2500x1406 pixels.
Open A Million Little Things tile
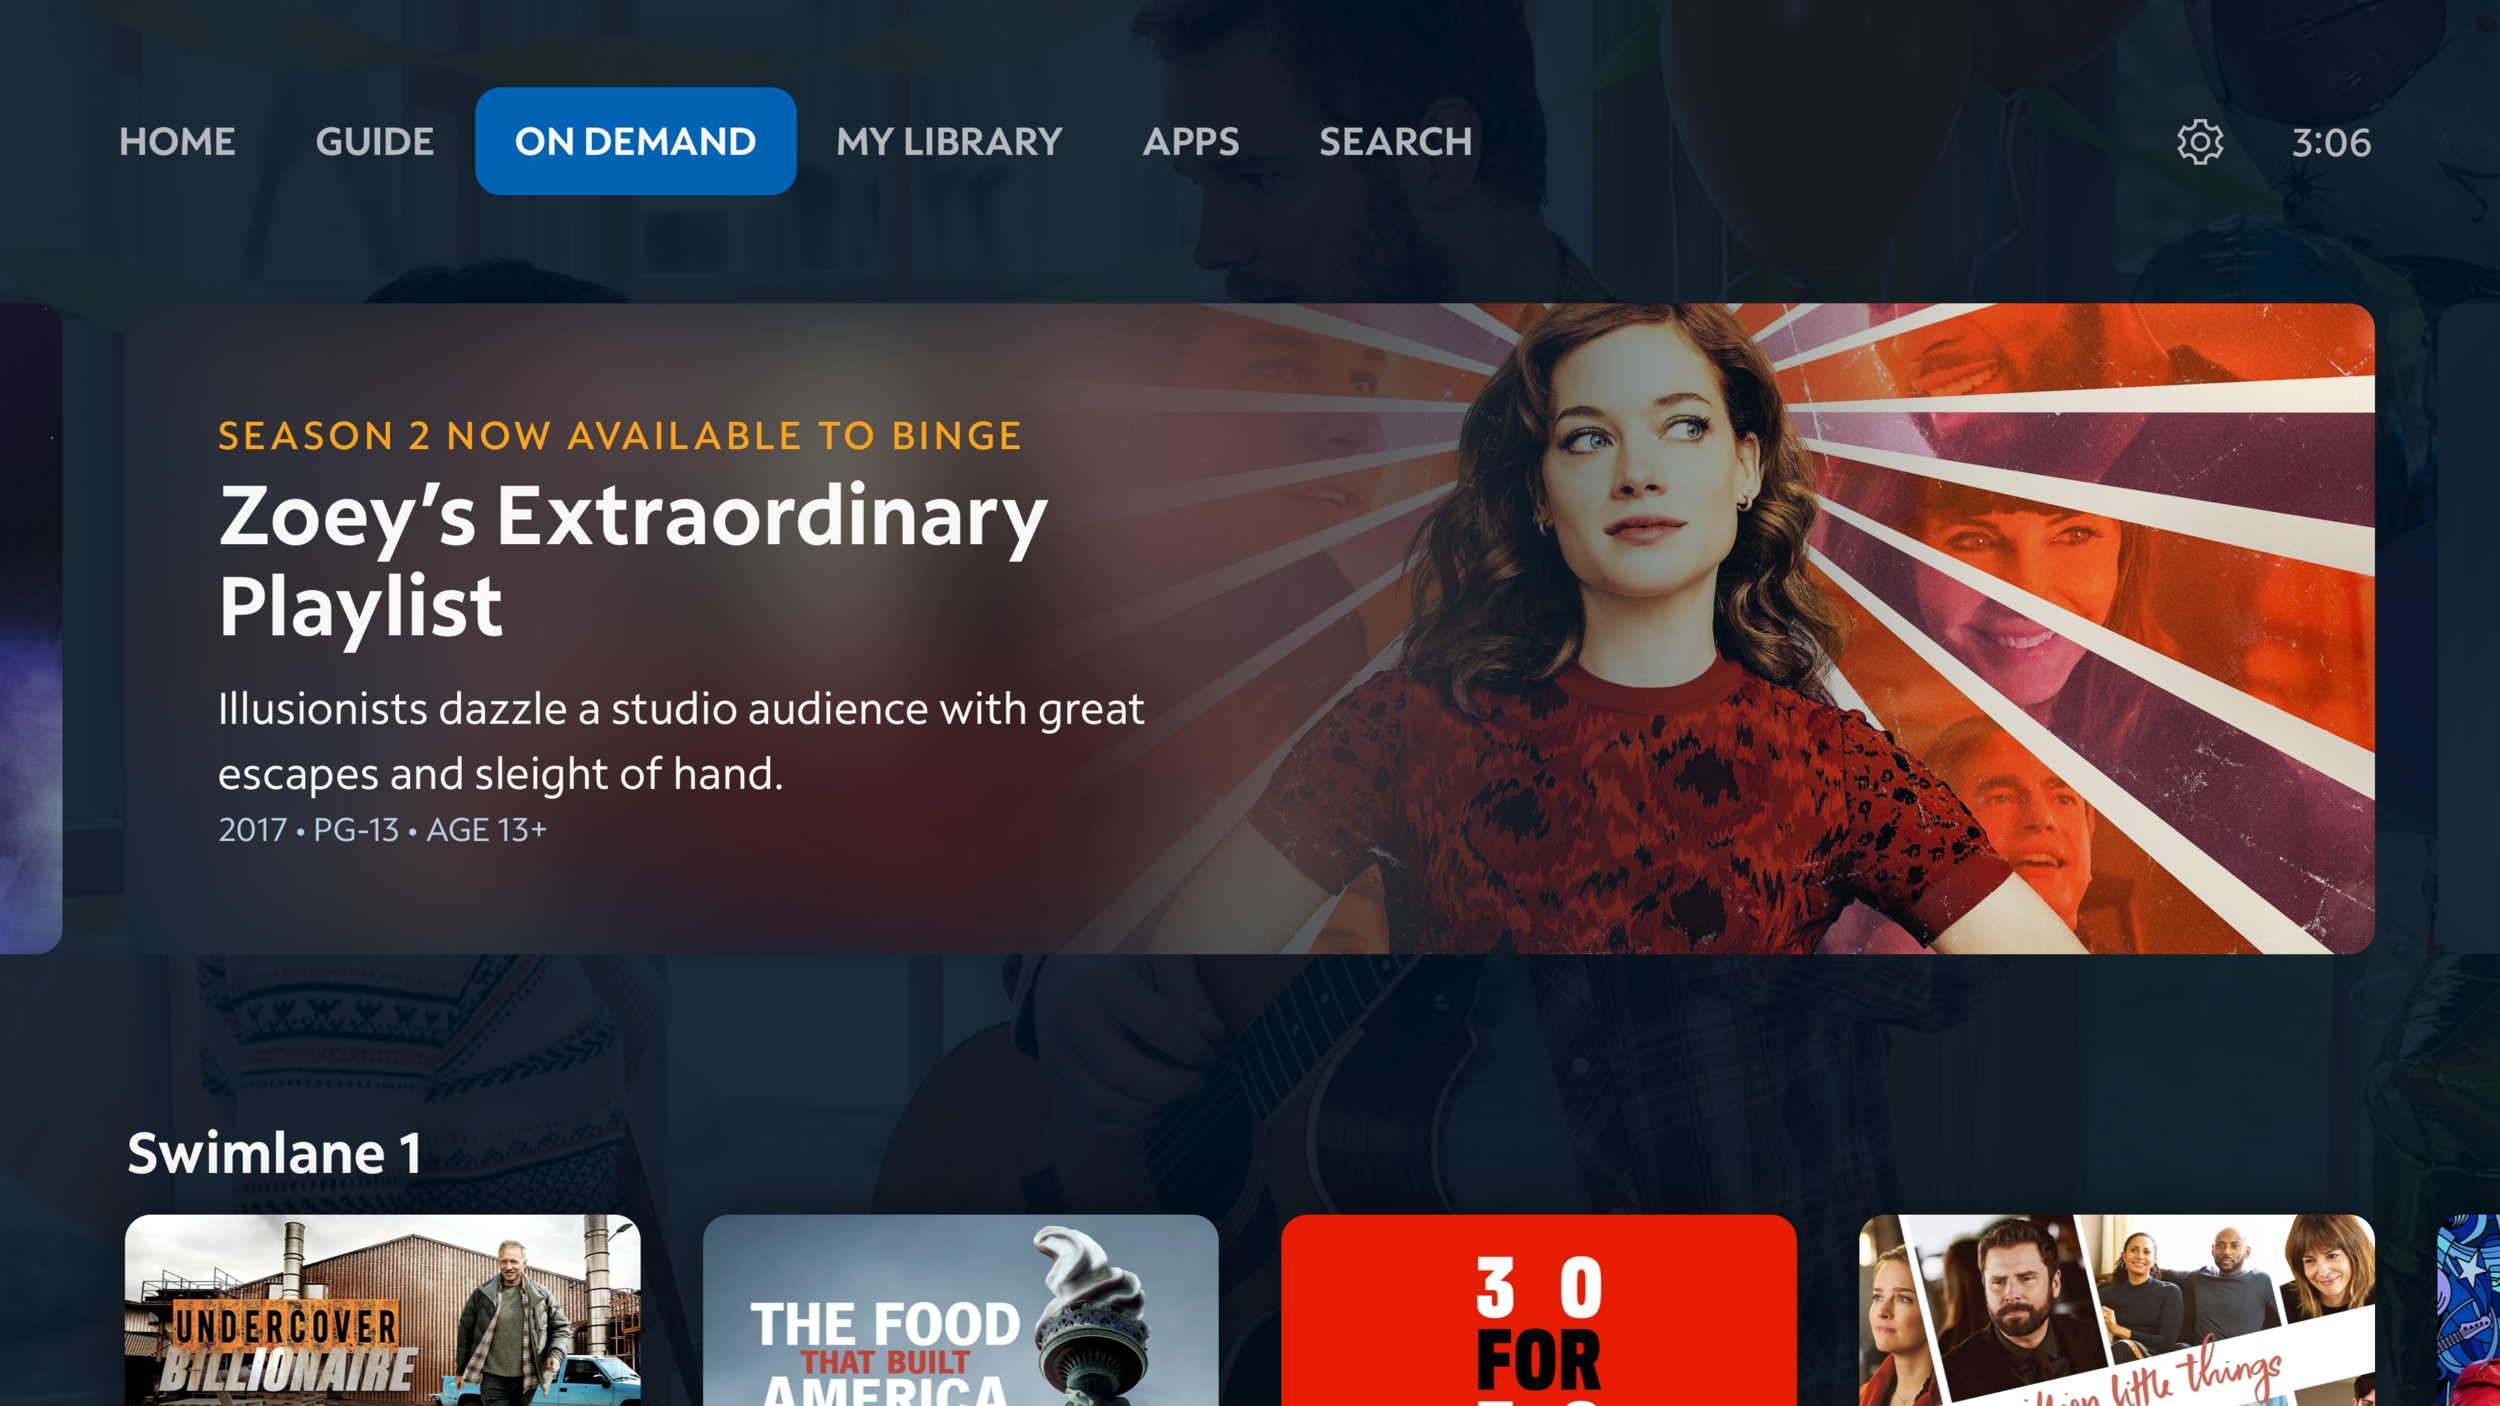[2116, 1310]
